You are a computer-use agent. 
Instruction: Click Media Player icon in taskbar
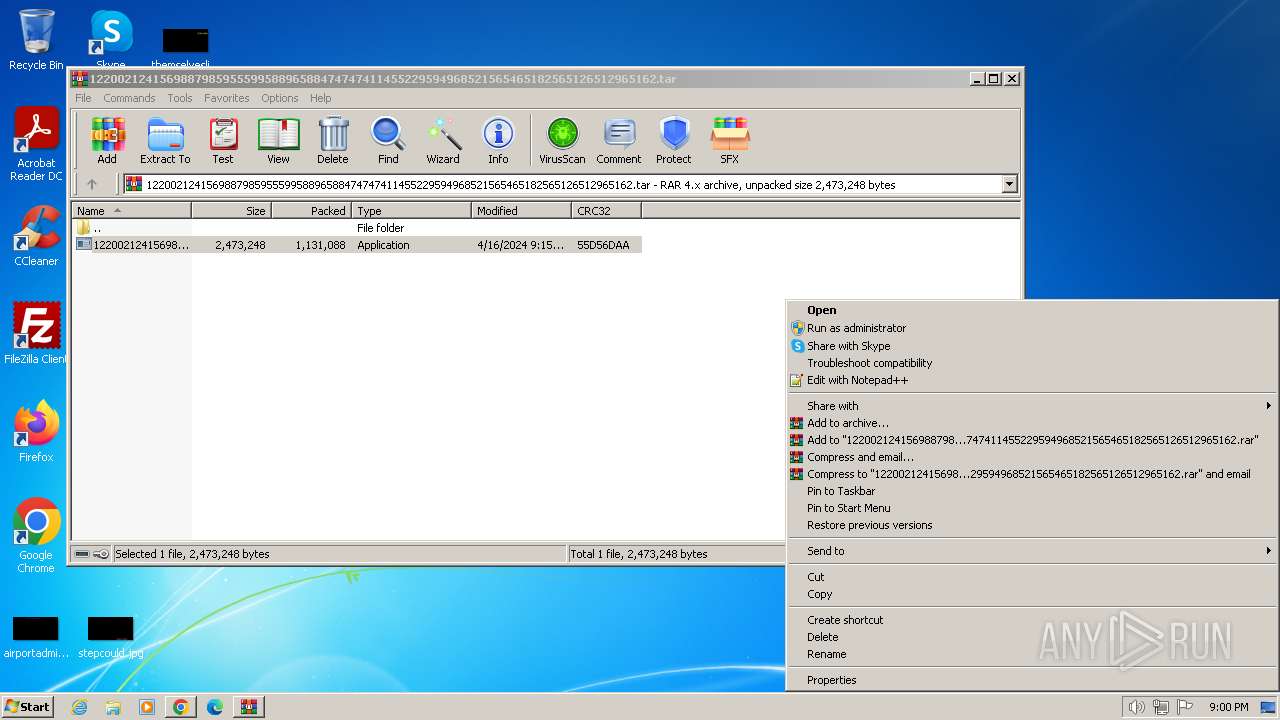pyautogui.click(x=147, y=707)
